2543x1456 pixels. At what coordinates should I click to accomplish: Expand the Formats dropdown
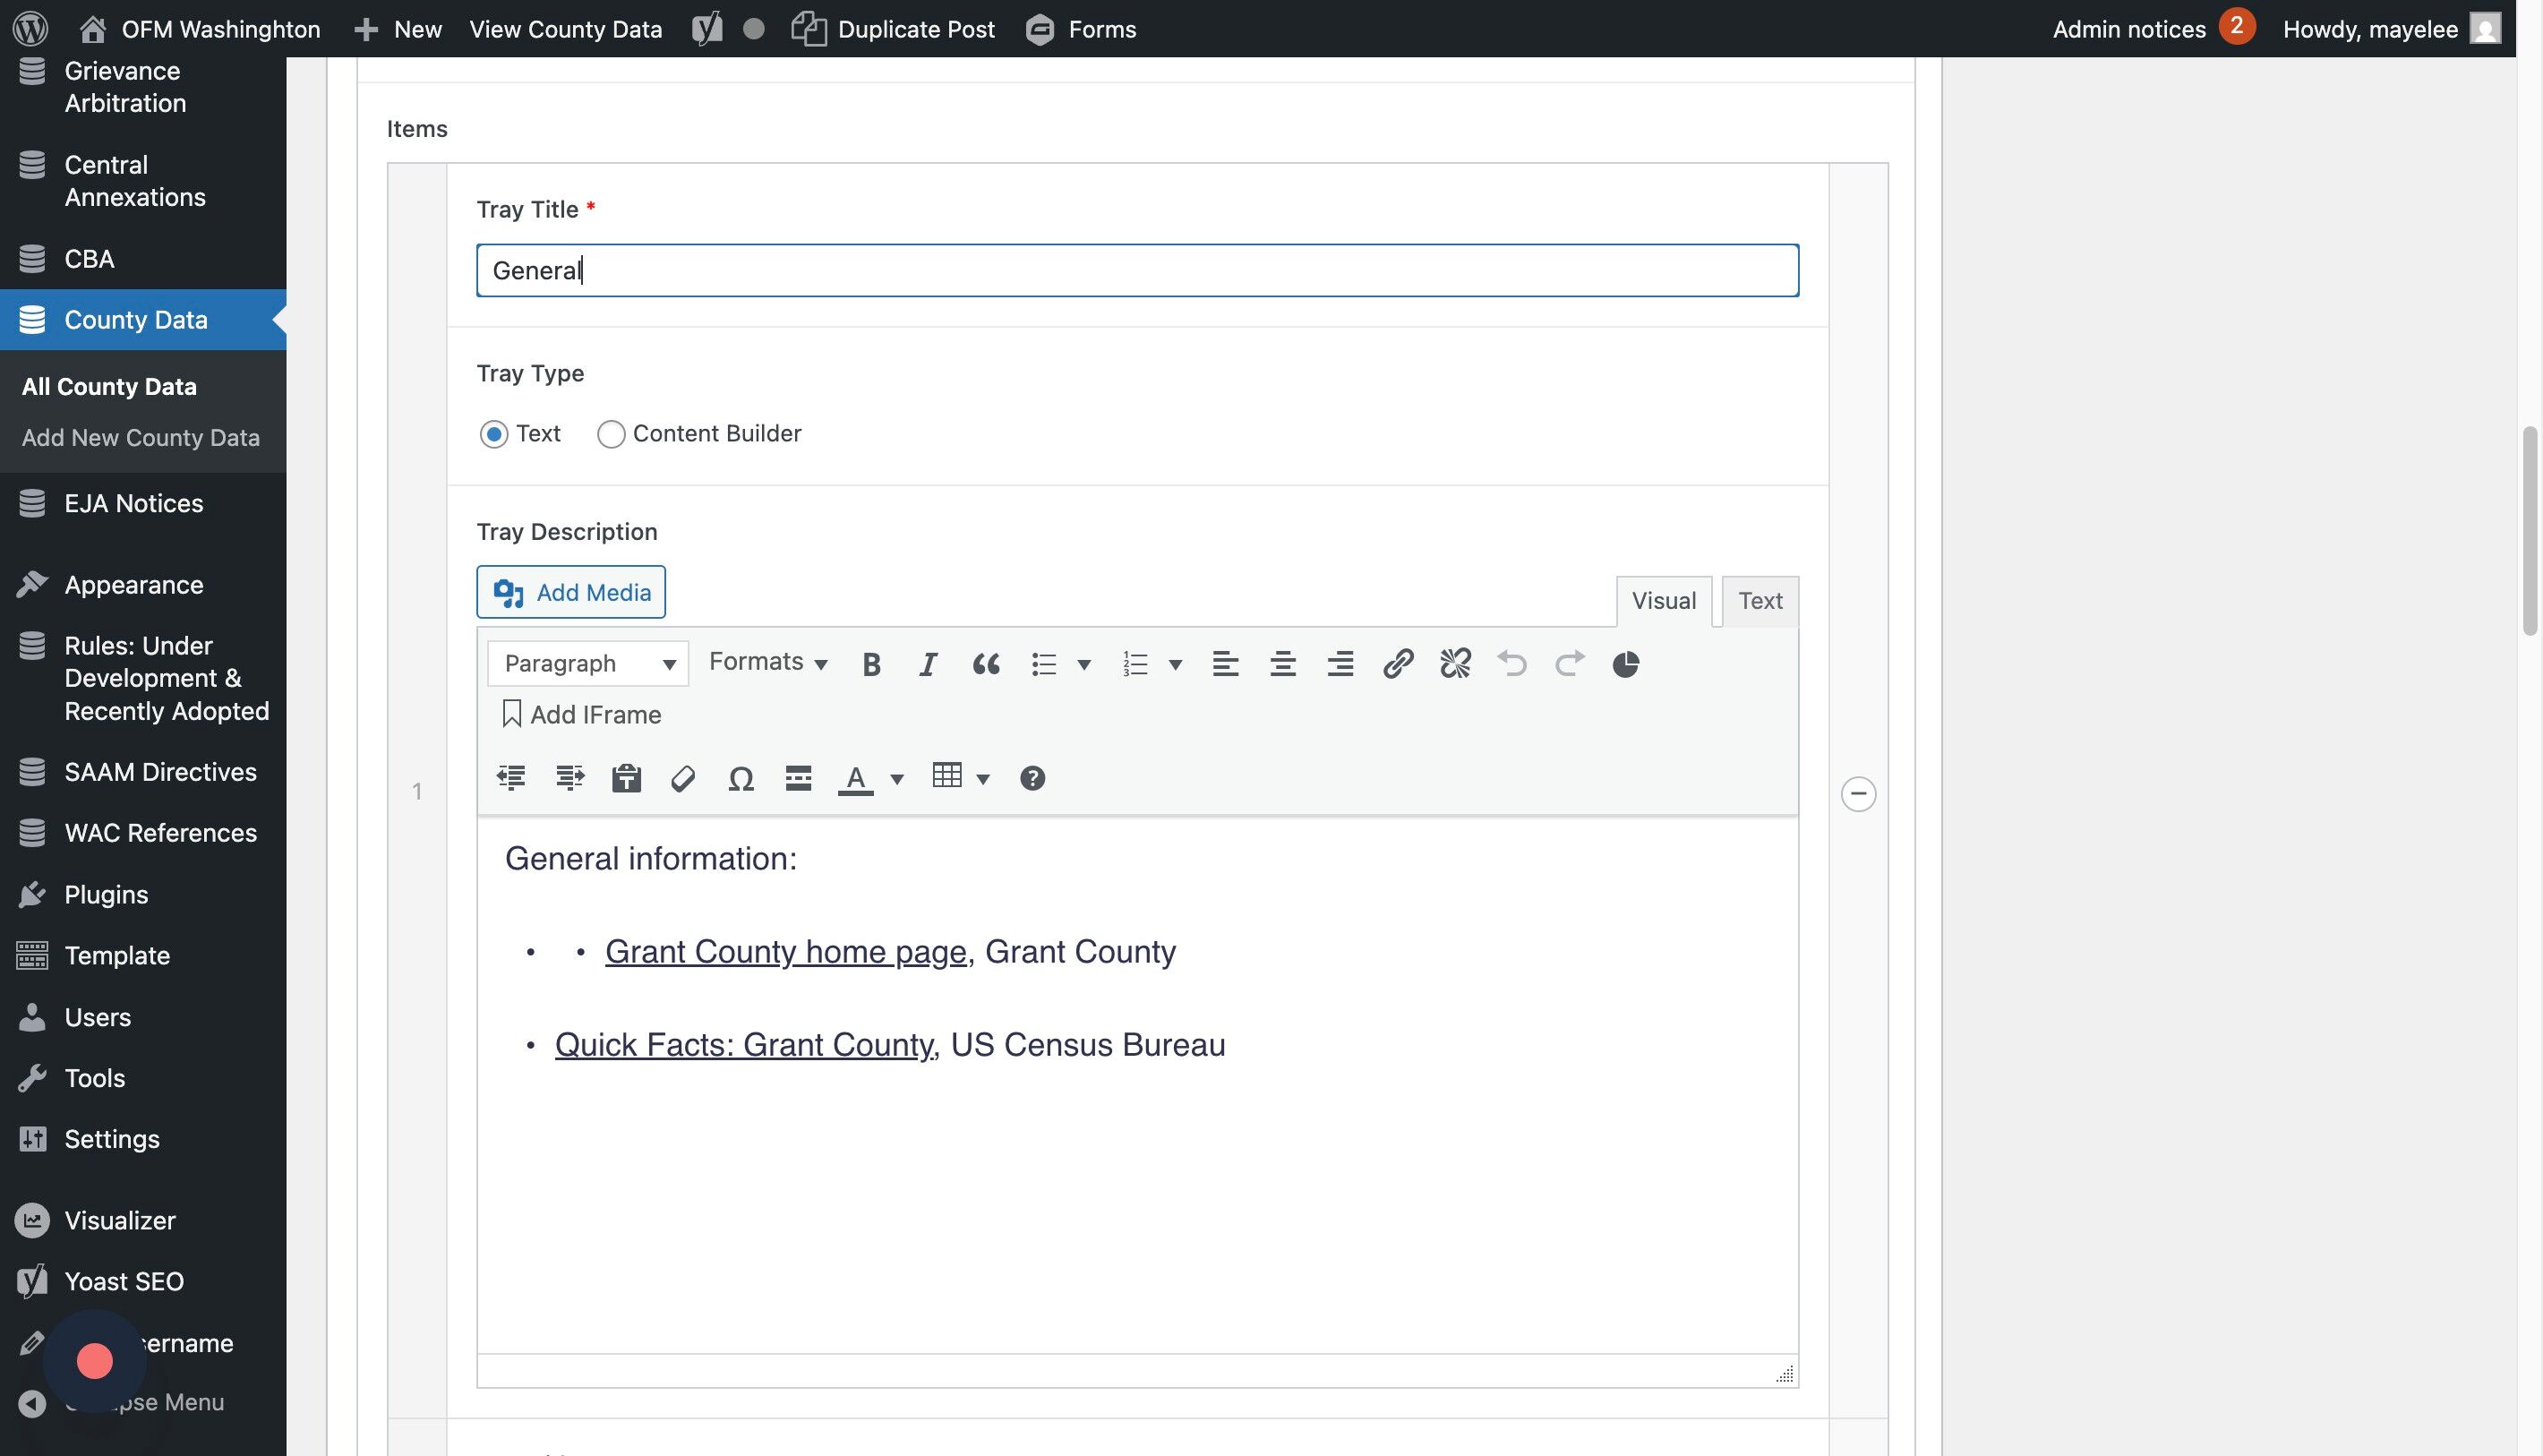(x=767, y=662)
